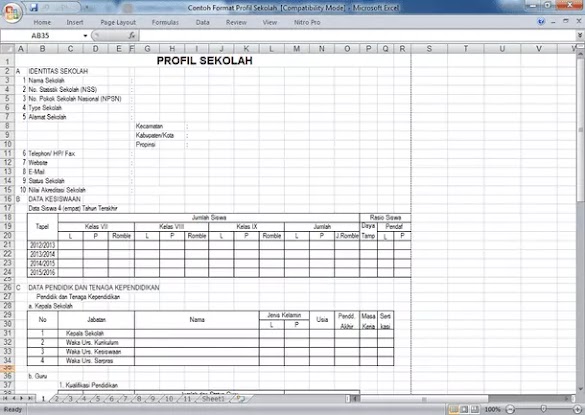Select the 2012/2013 Tapel cell
The width and height of the screenshot is (585, 415).
click(43, 245)
